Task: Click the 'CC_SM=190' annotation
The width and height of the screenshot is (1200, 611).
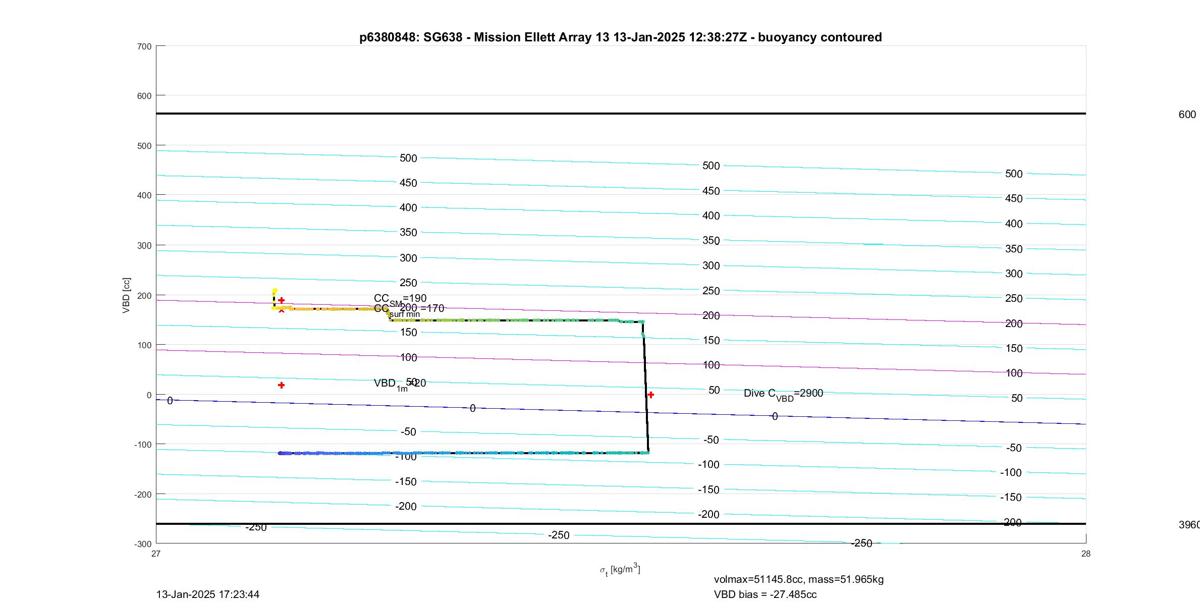Action: click(400, 298)
